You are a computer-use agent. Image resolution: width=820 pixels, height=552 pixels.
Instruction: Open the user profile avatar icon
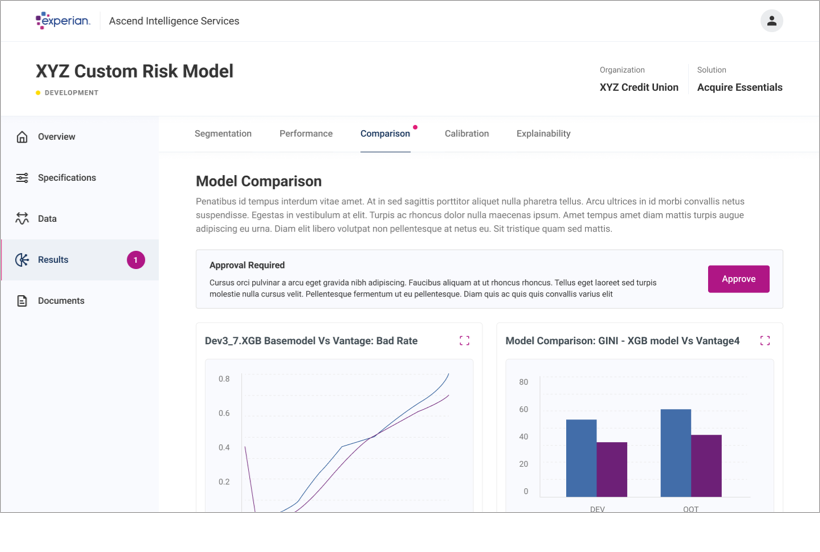pyautogui.click(x=771, y=21)
